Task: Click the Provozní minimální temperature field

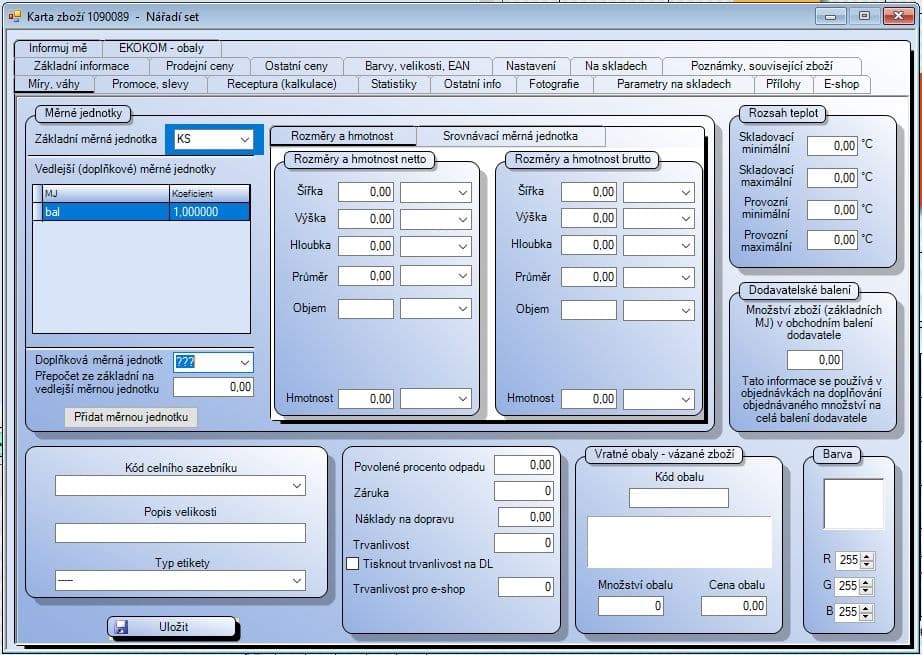Action: coord(833,210)
